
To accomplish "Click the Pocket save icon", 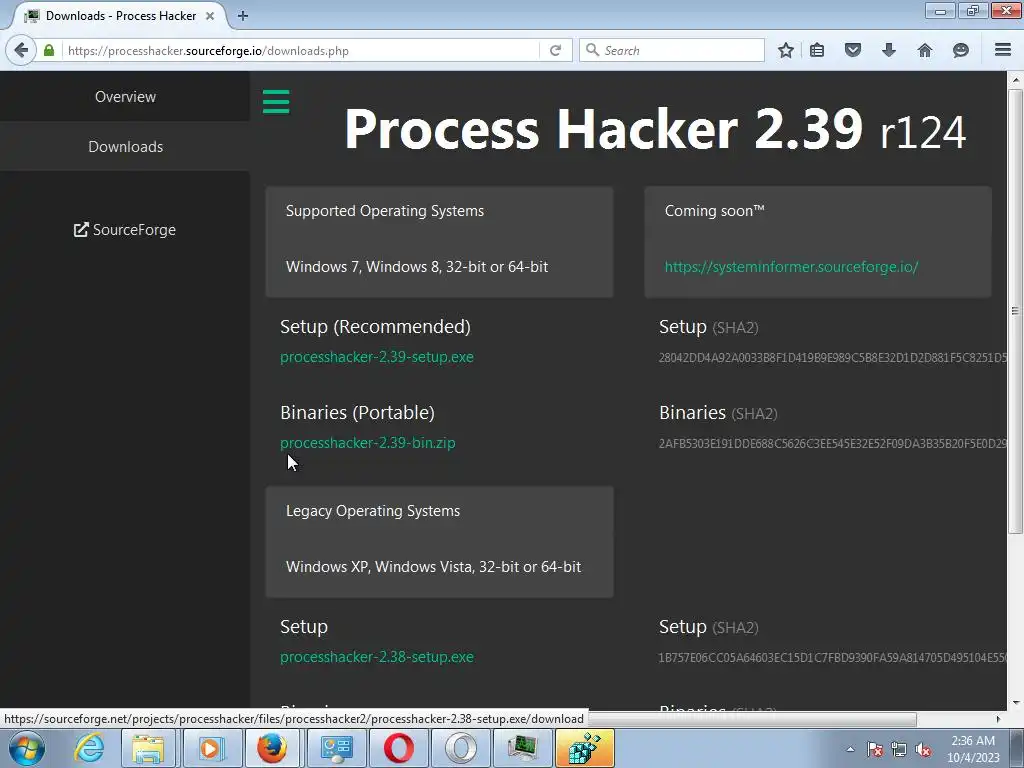I will (852, 50).
